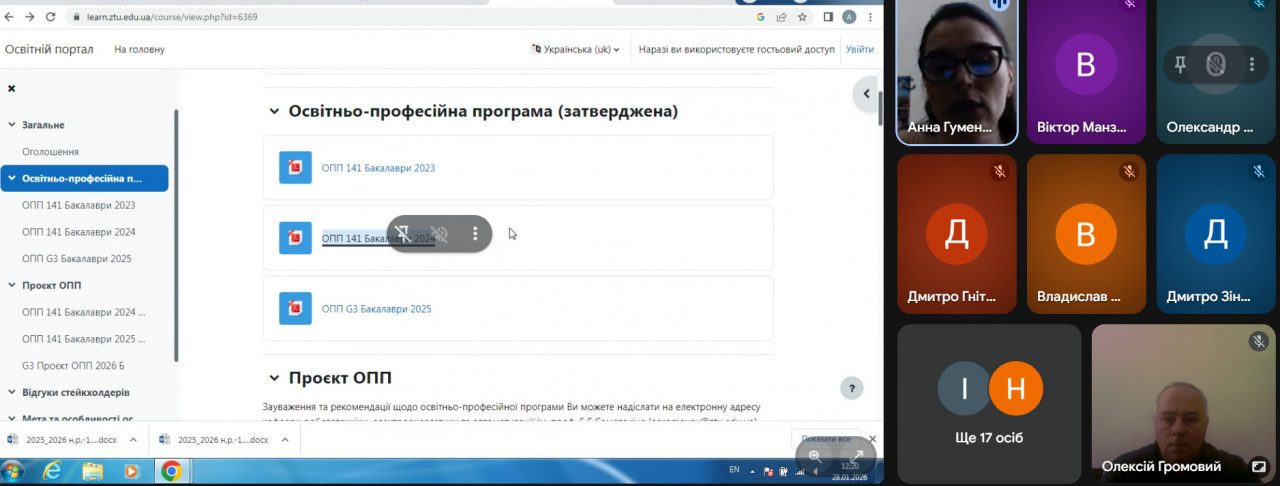
Task: Expand the shared screen to fullscreen
Action: click(857, 456)
